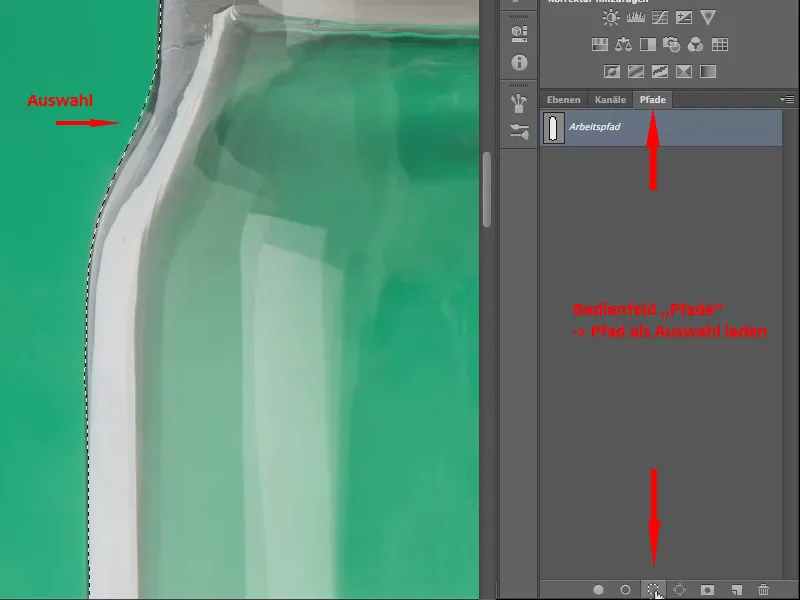800x600 pixels.
Task: Open the 3D panel from the collapsed strip
Action: click(519, 34)
